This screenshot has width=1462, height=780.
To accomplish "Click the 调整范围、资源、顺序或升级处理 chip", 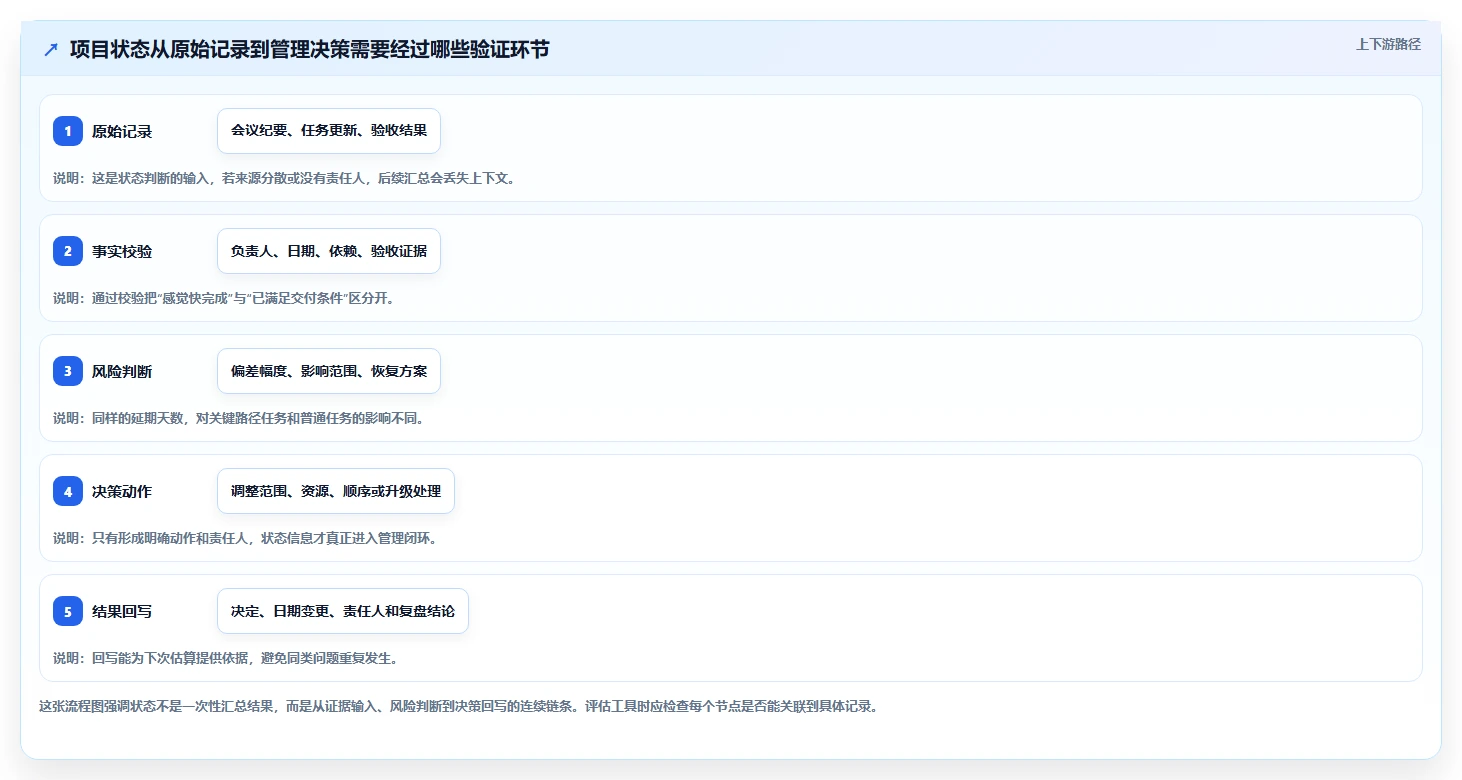I will point(336,491).
